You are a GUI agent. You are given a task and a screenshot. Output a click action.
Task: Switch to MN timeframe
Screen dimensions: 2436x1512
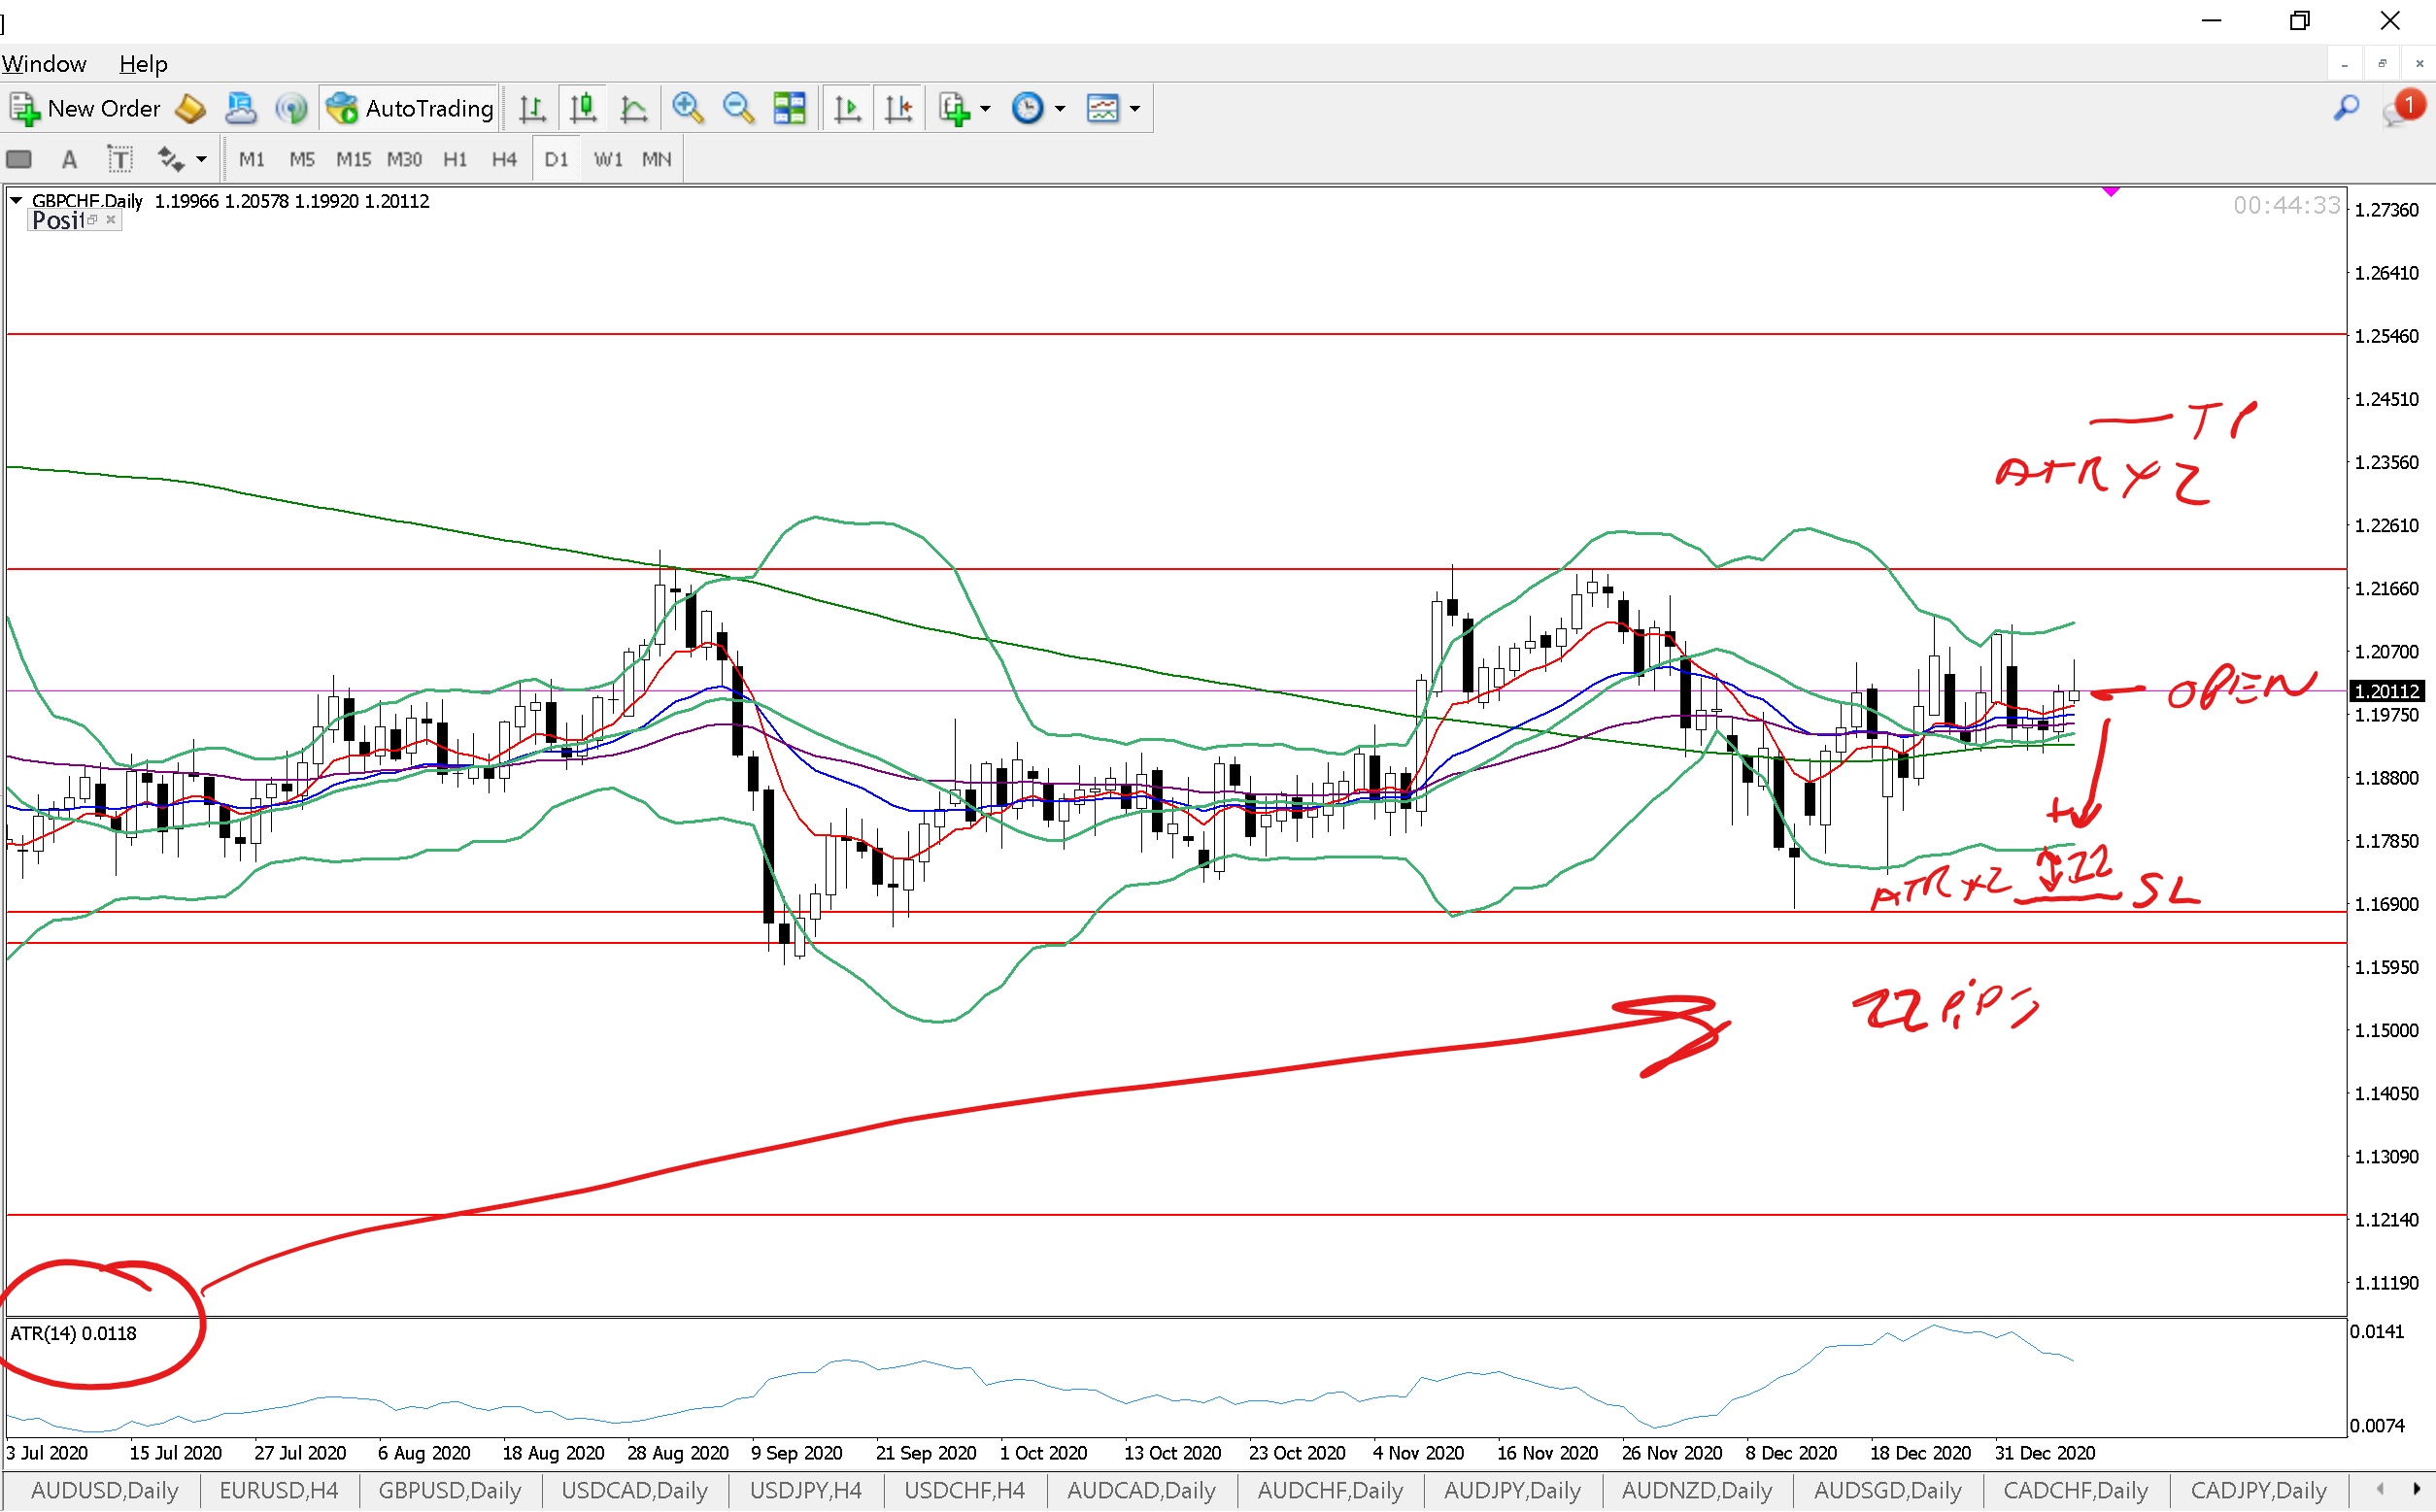point(657,159)
